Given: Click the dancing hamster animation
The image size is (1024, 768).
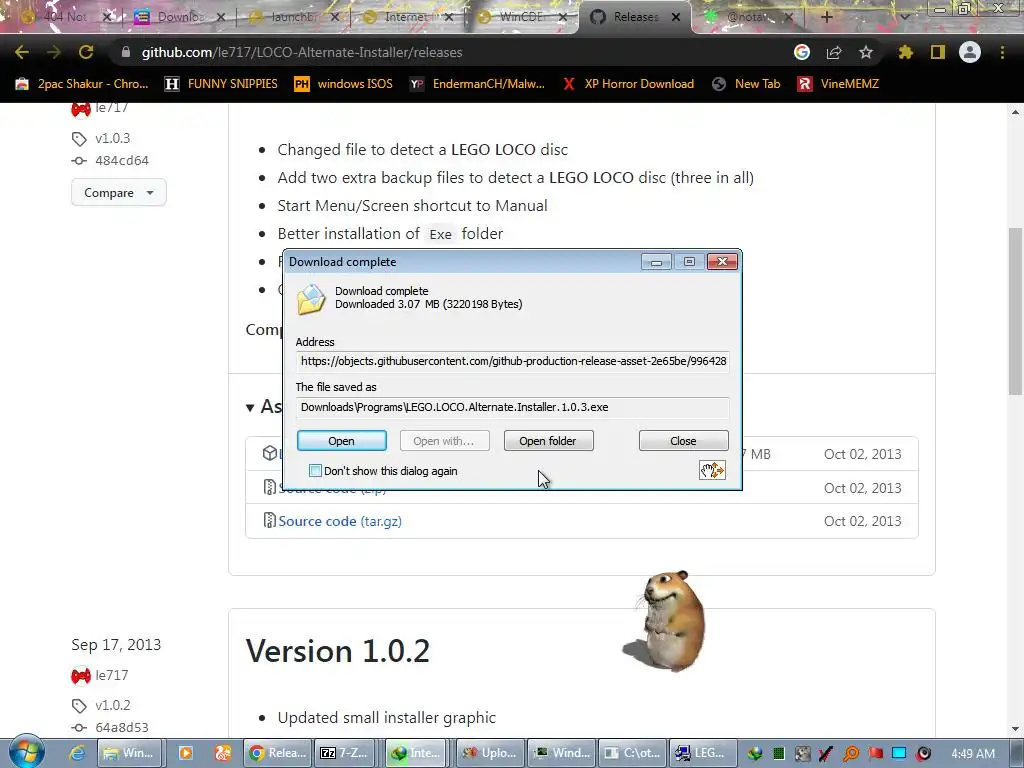Looking at the screenshot, I should coord(666,620).
